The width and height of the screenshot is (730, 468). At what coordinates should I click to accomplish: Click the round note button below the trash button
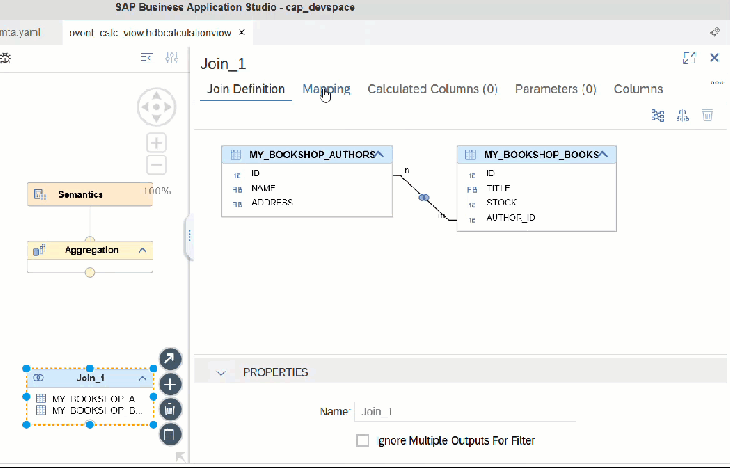tap(170, 435)
